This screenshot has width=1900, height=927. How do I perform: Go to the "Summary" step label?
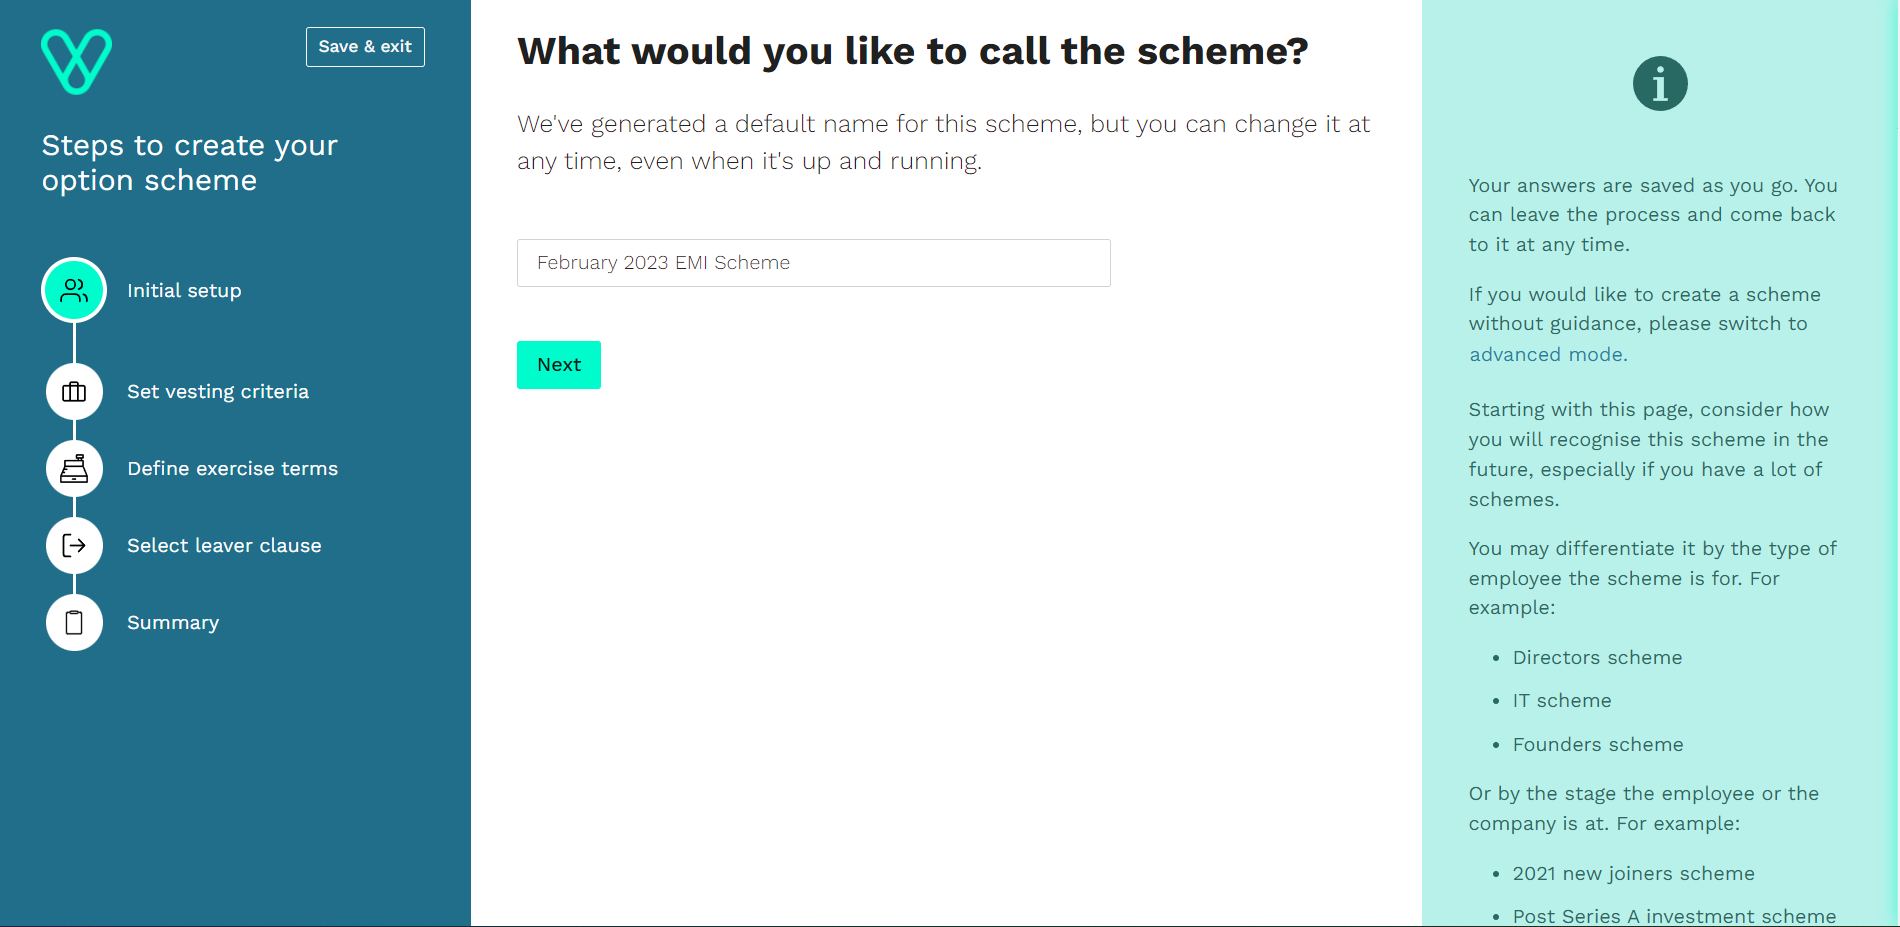[x=172, y=622]
